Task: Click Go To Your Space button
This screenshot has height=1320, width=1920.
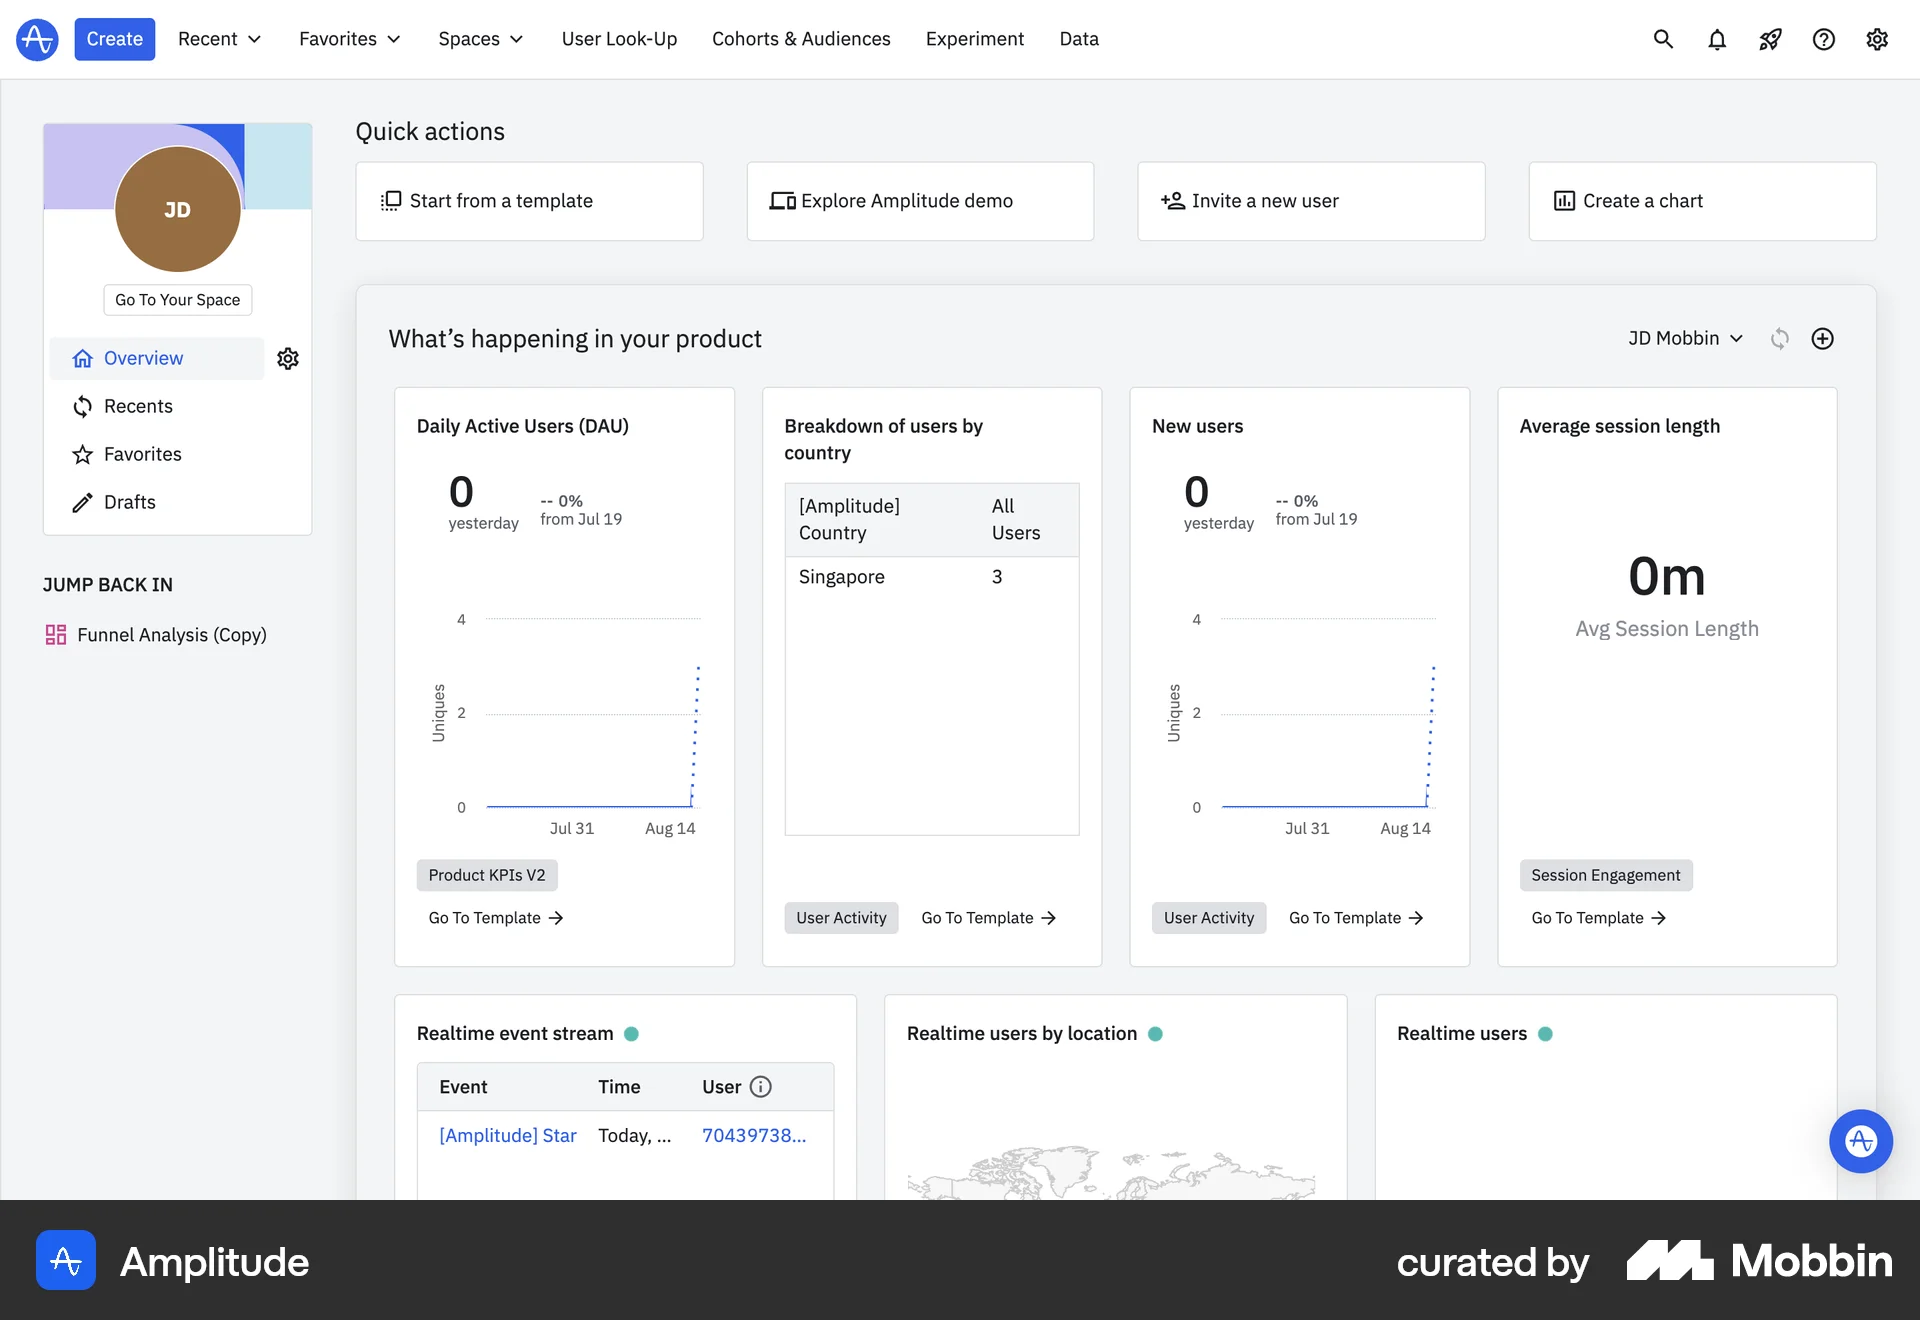Action: (x=178, y=300)
